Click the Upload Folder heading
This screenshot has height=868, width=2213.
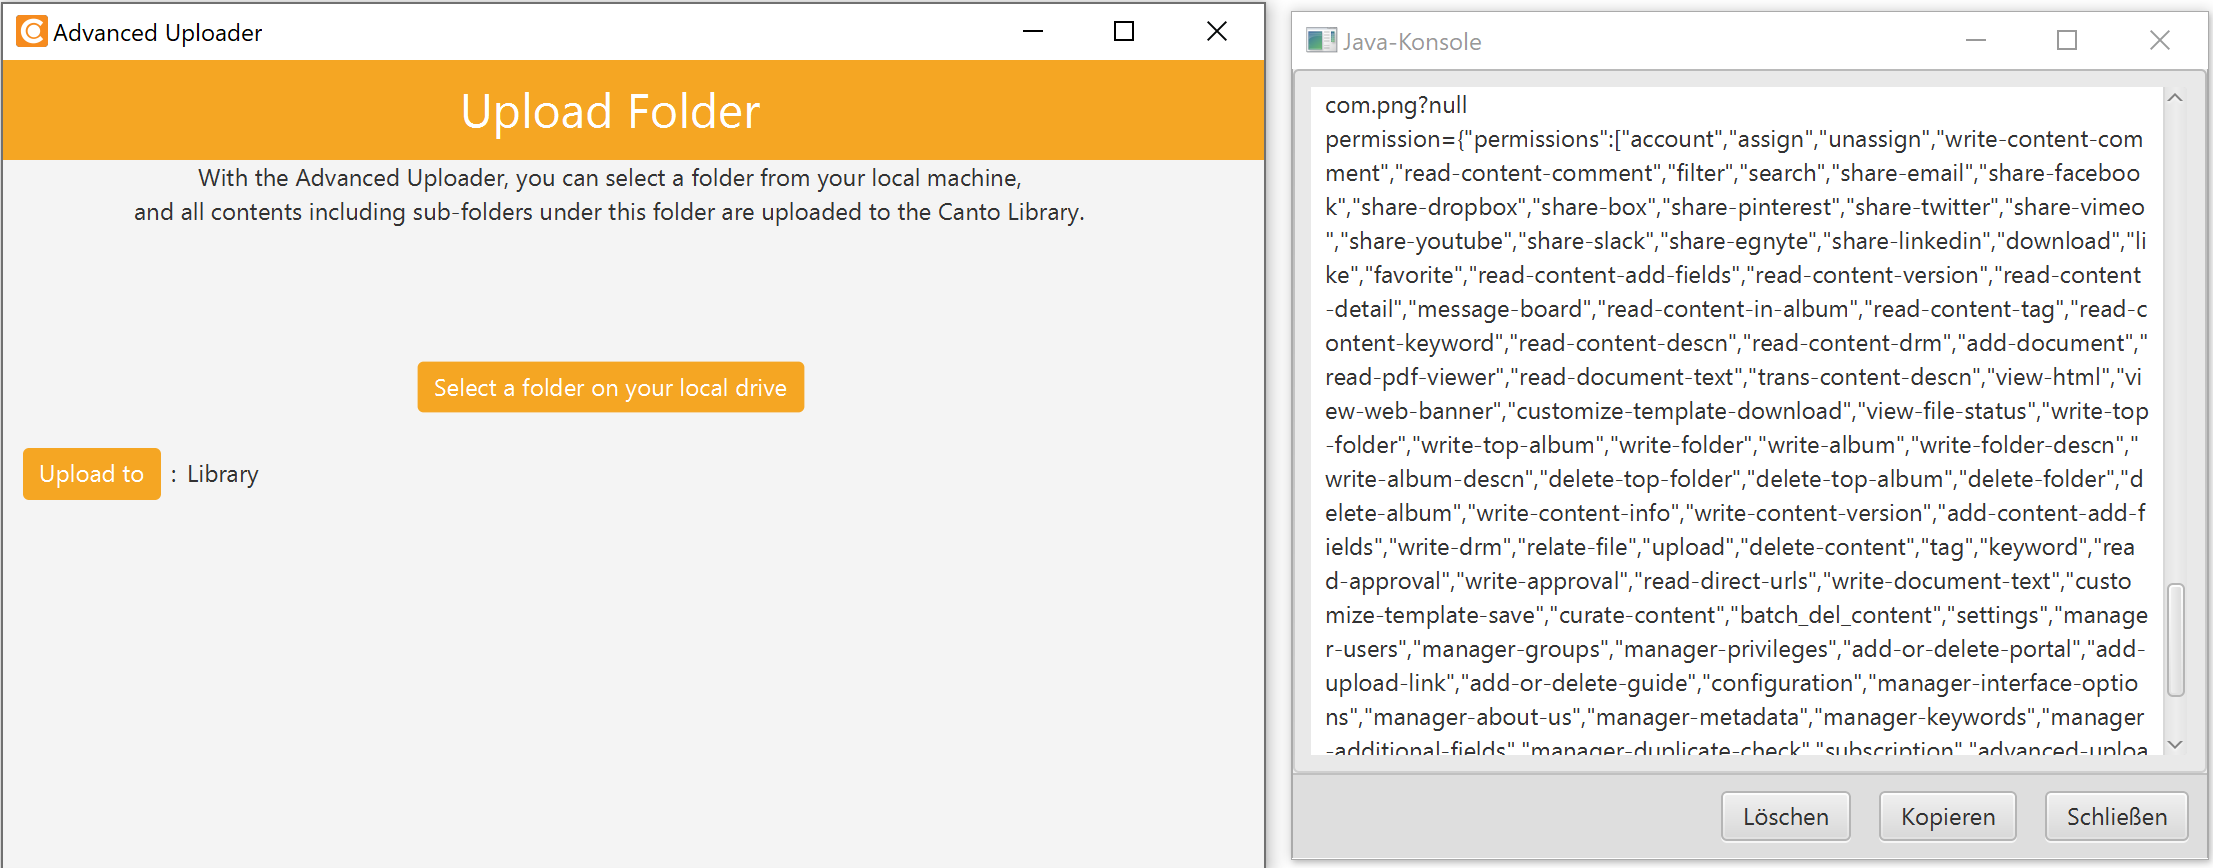[610, 111]
